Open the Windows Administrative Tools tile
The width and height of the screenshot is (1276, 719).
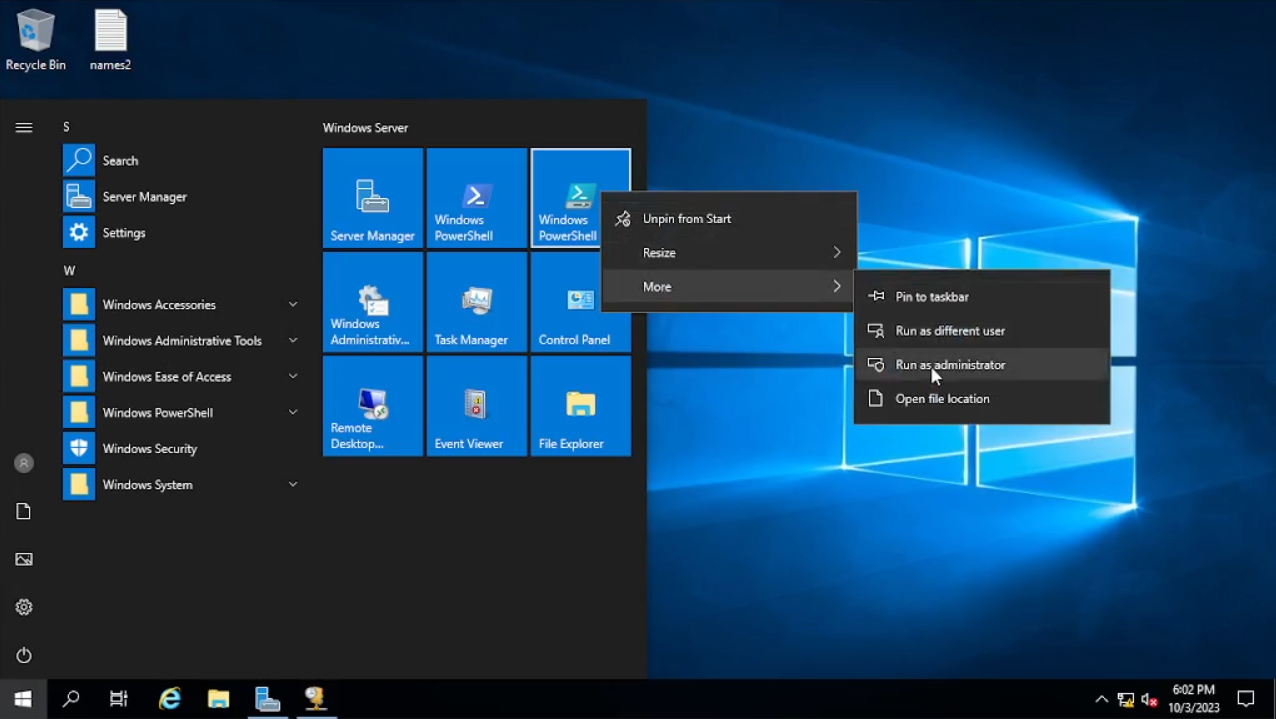[x=372, y=301]
